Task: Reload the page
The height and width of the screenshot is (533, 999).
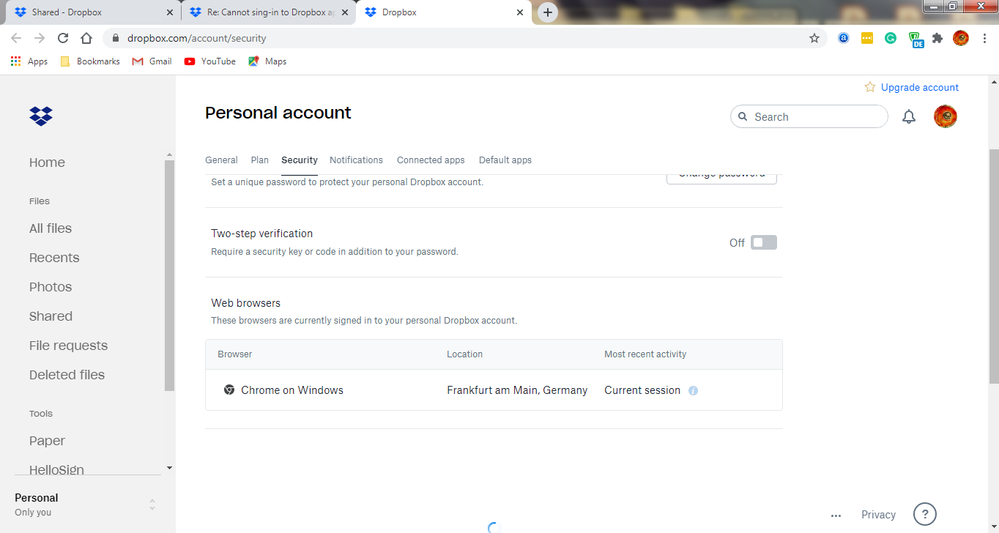Action: tap(62, 38)
